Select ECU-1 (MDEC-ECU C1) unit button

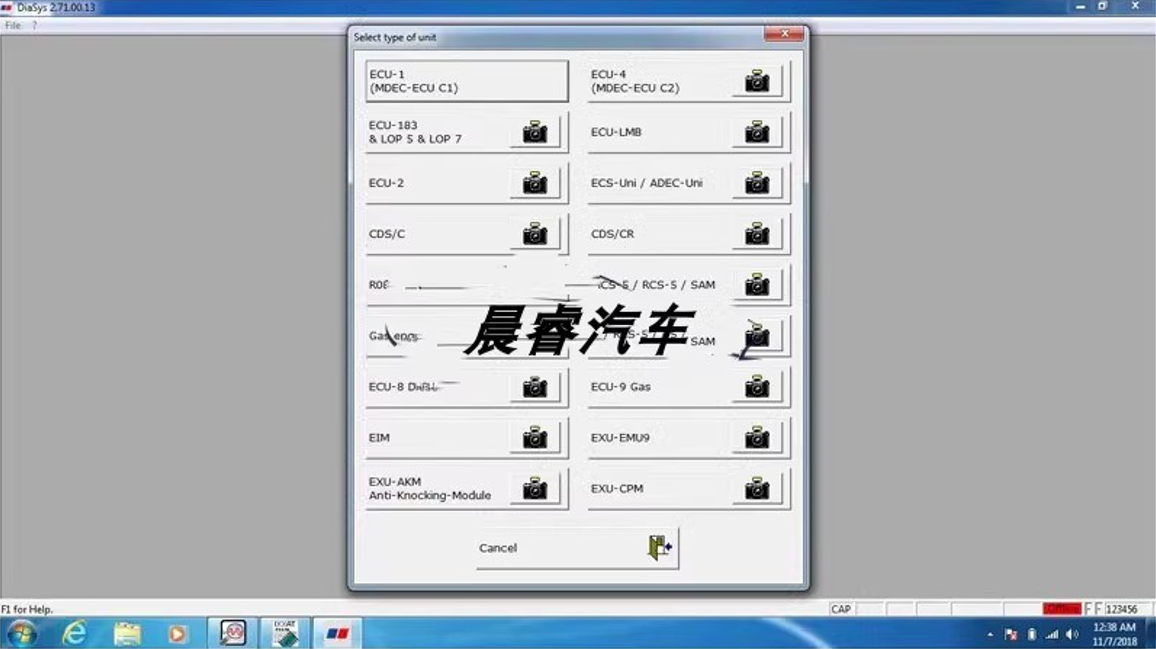pyautogui.click(x=467, y=81)
